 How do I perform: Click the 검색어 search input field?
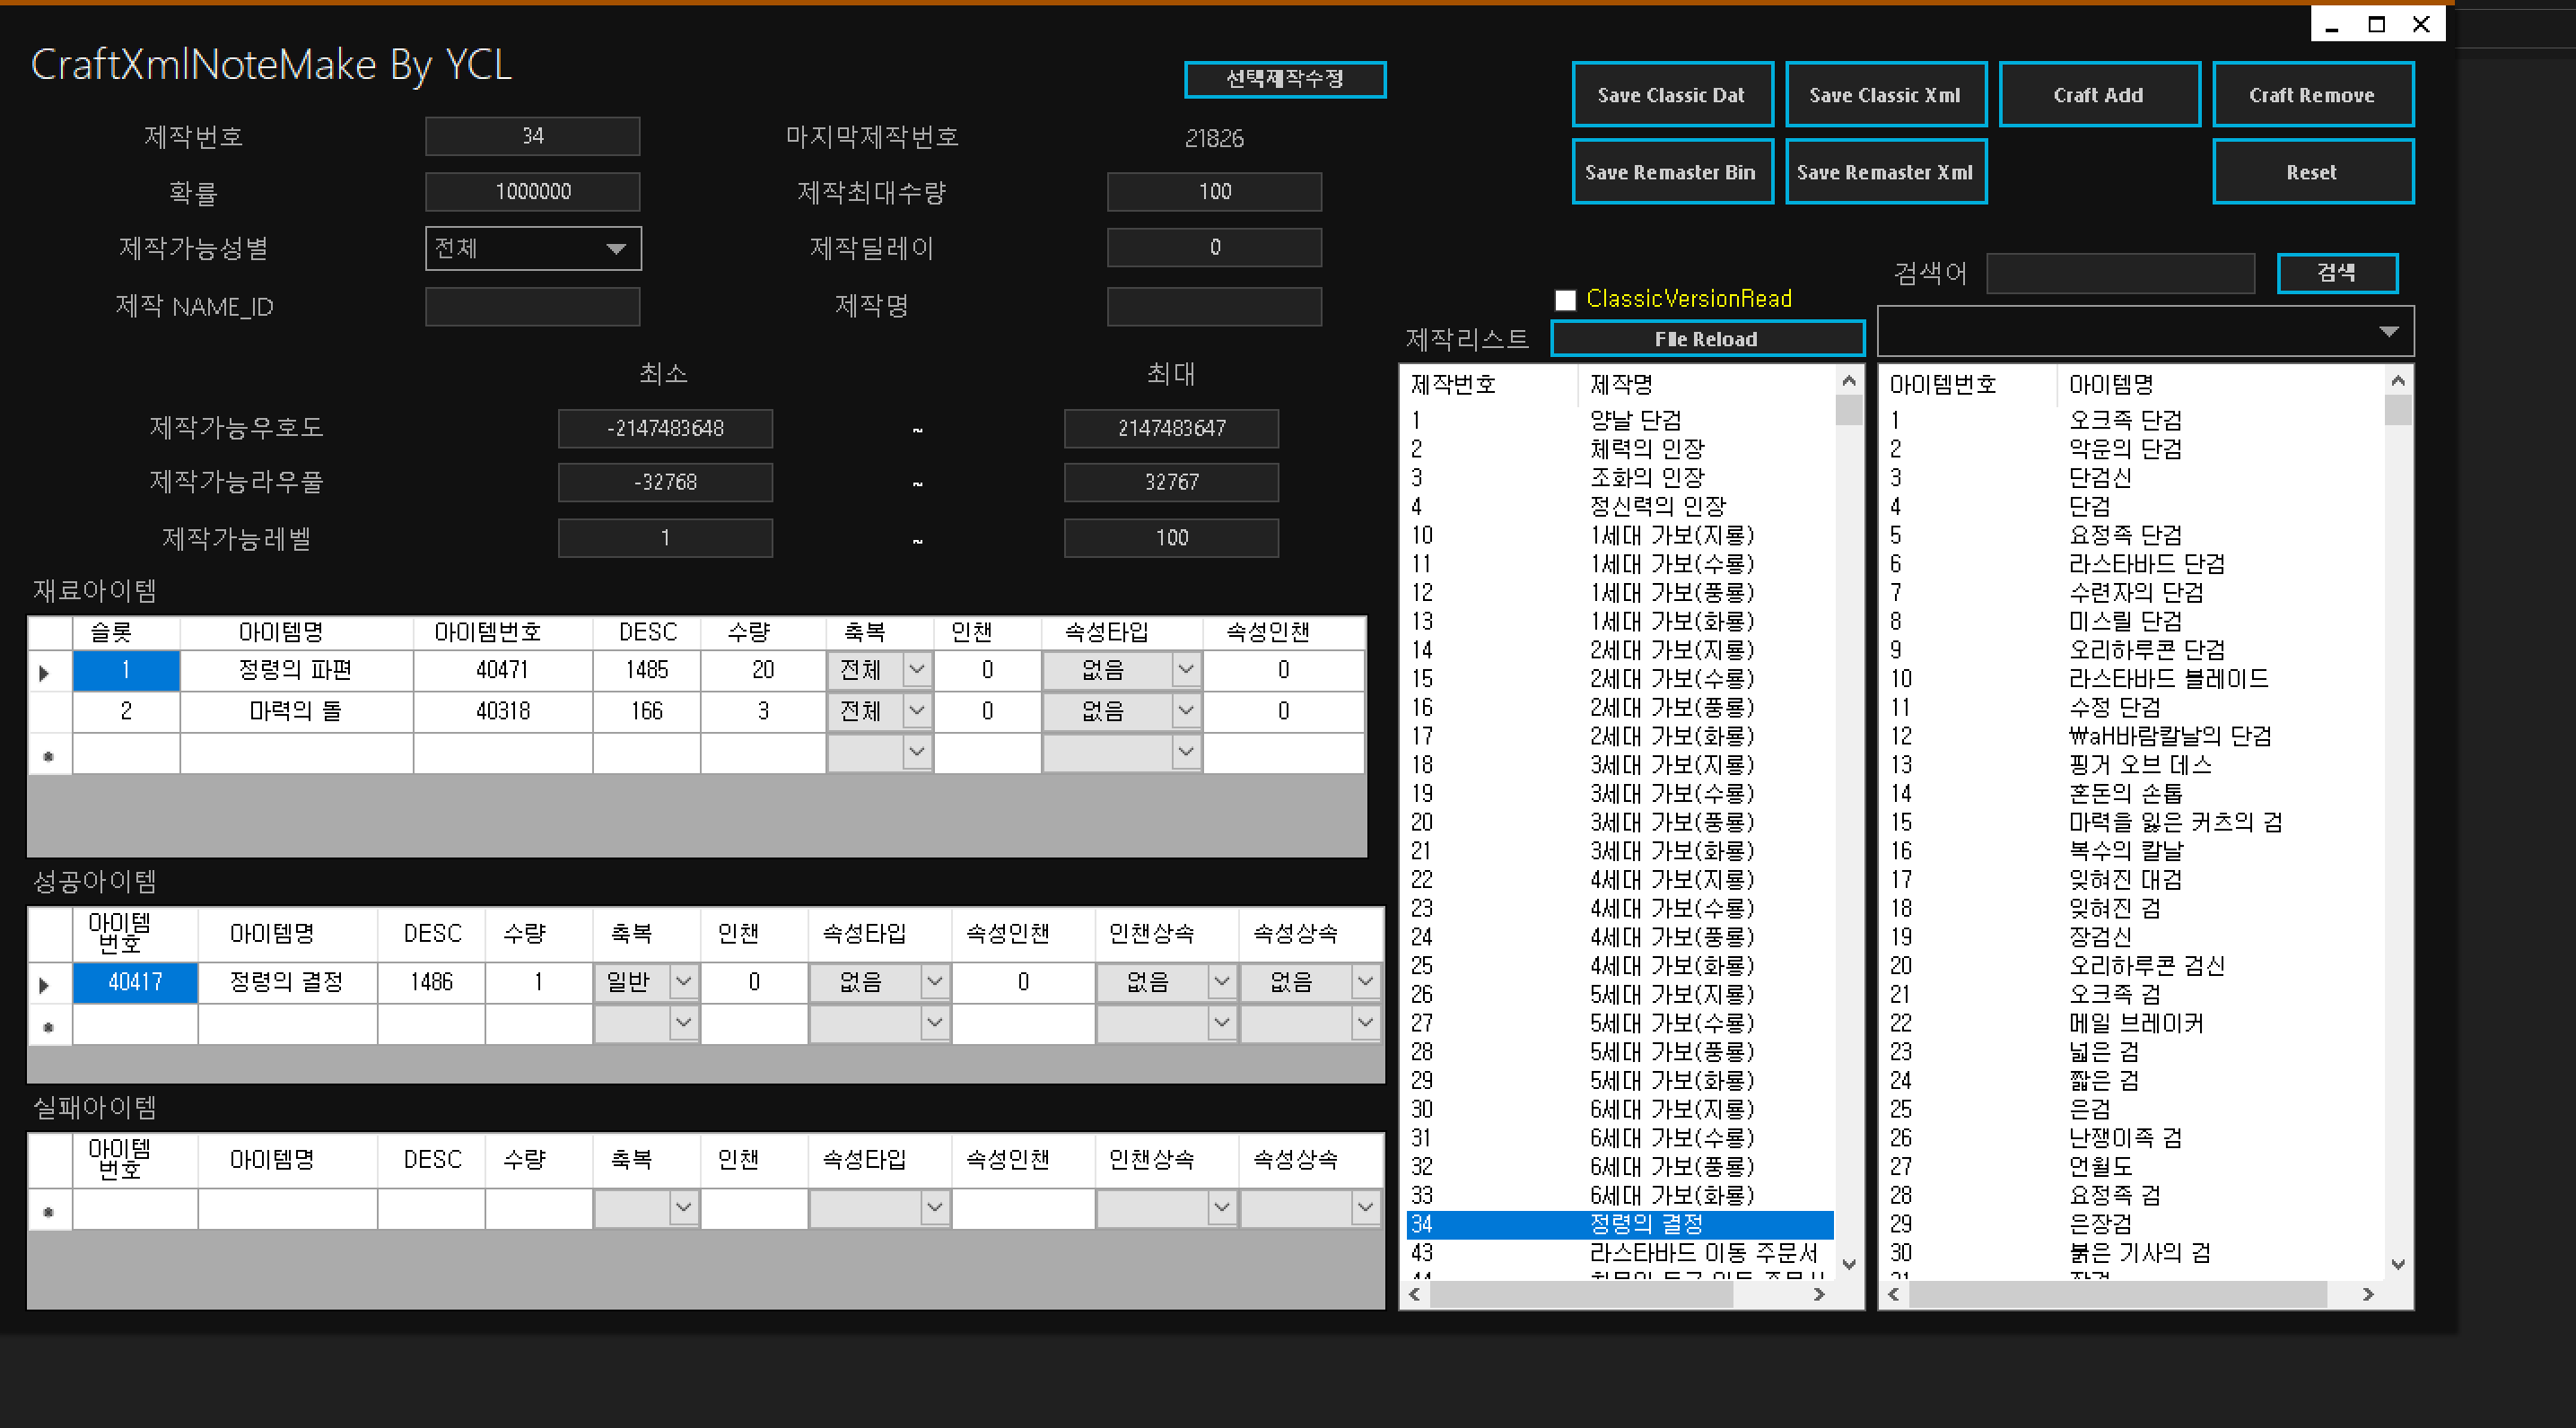pos(2120,273)
